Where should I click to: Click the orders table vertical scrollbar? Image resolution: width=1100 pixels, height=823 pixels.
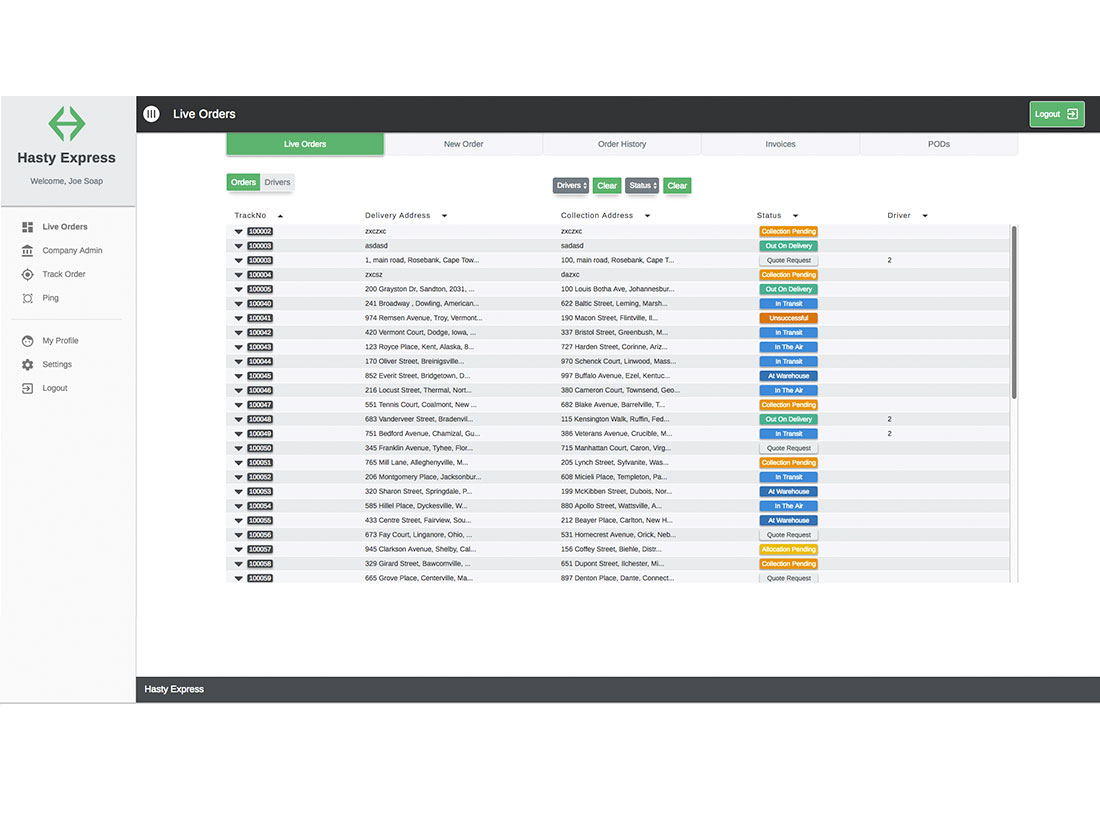coord(1014,312)
